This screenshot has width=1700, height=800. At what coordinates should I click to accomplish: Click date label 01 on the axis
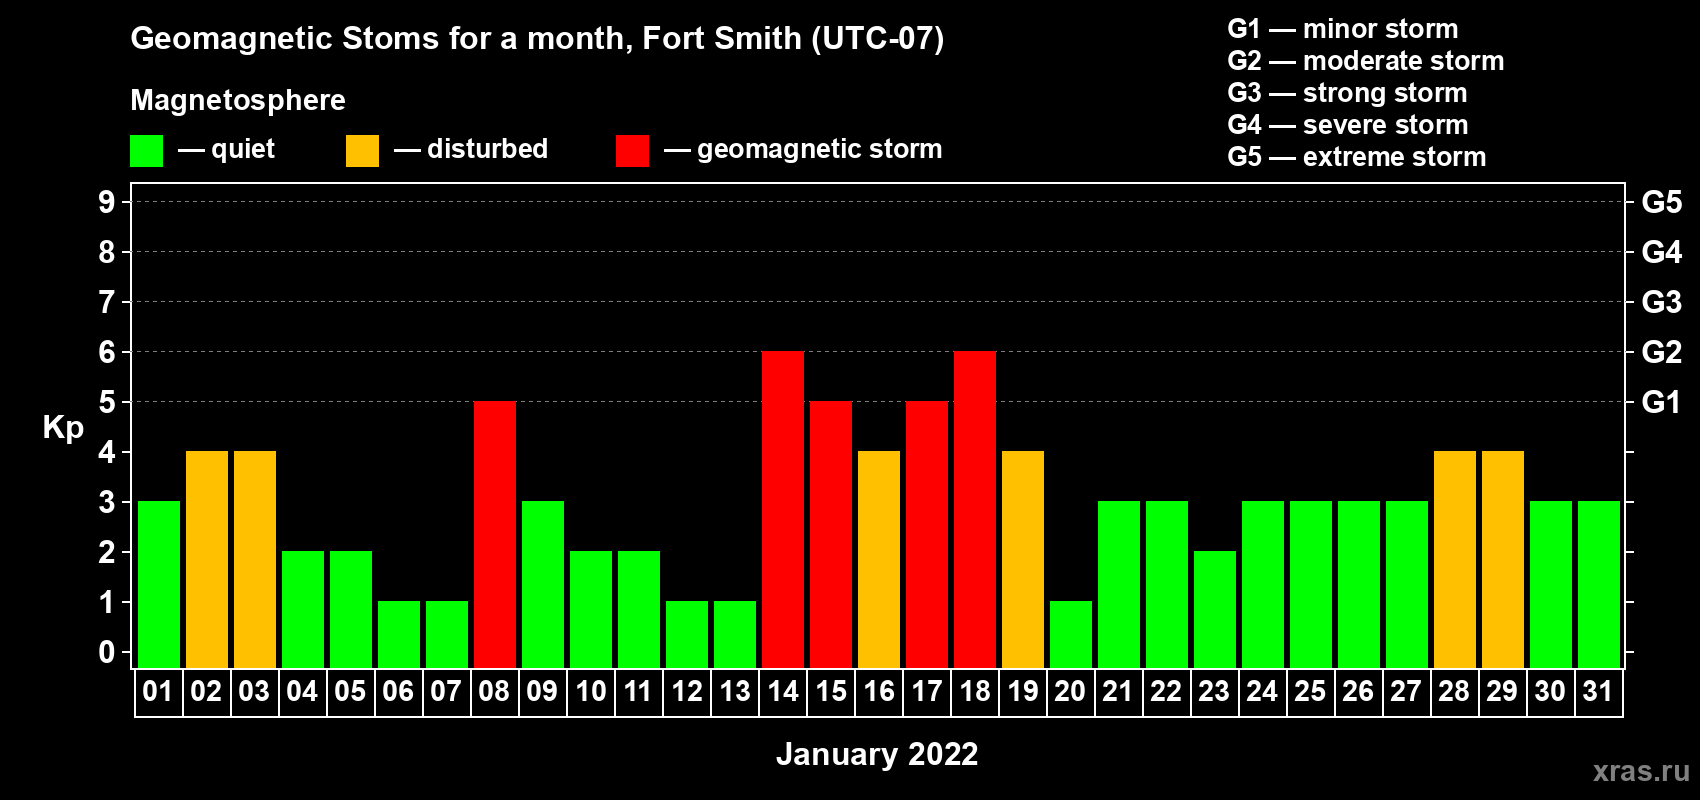158,692
